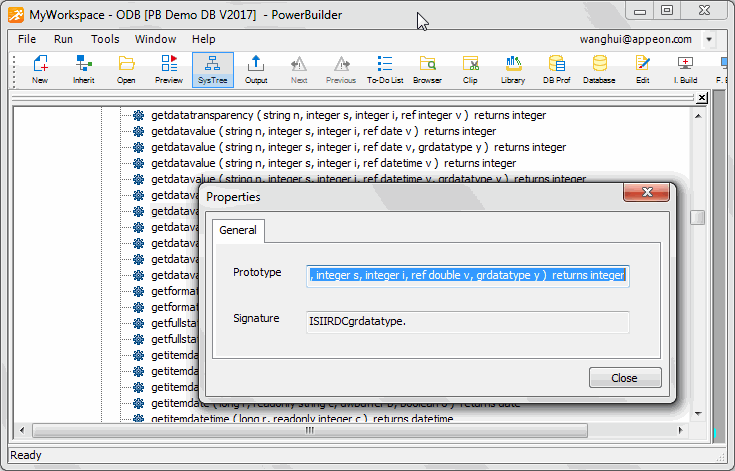Select the General tab in Properties

[238, 230]
